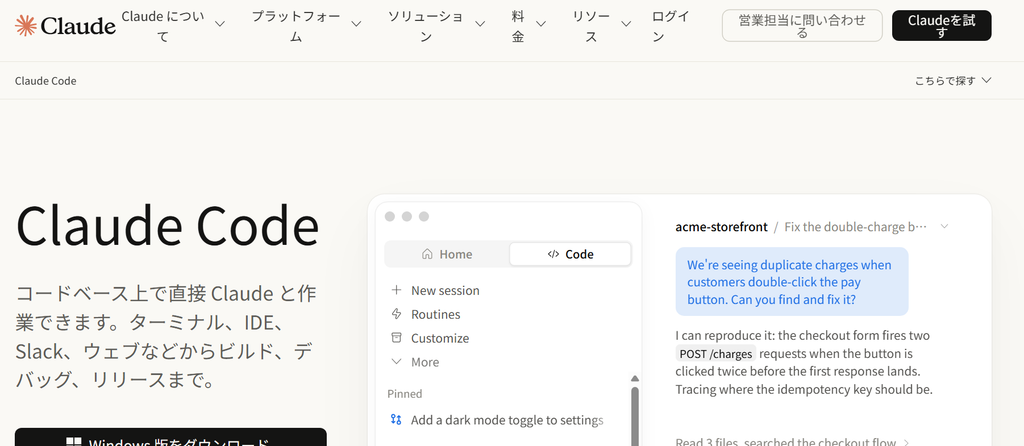Select Customize in sidebar
The image size is (1024, 446).
point(440,338)
